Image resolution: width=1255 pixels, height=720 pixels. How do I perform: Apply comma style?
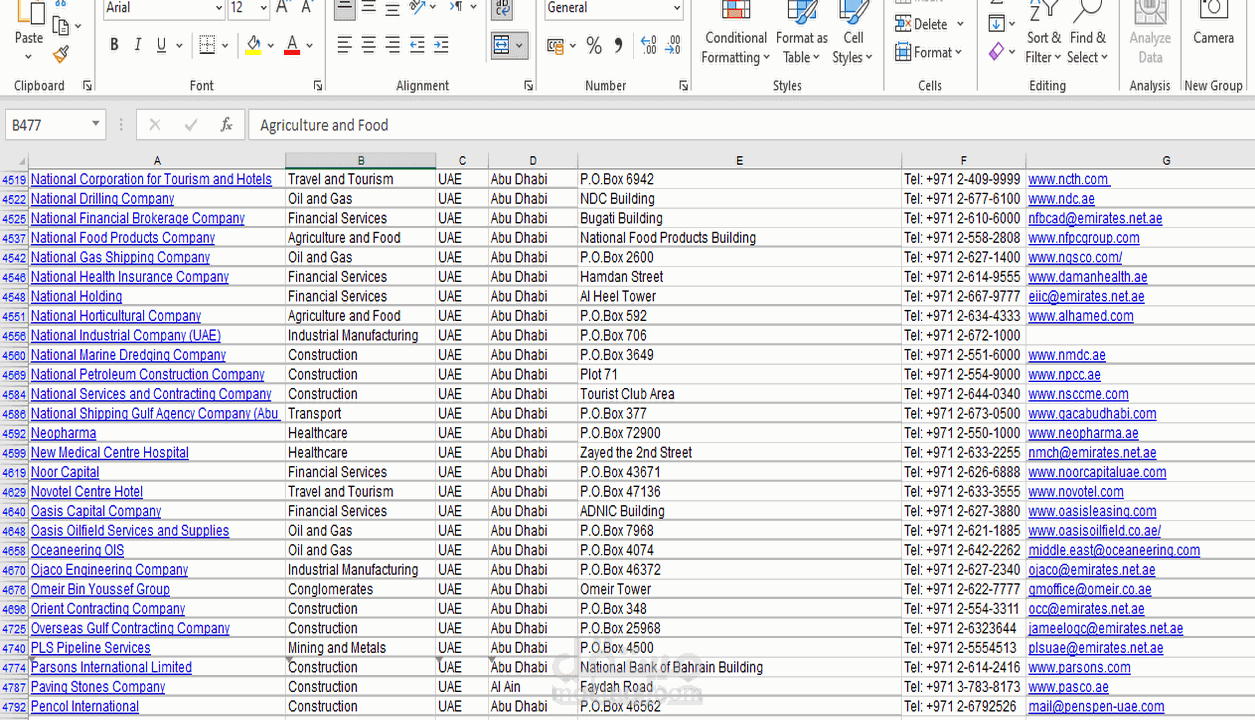[x=618, y=46]
